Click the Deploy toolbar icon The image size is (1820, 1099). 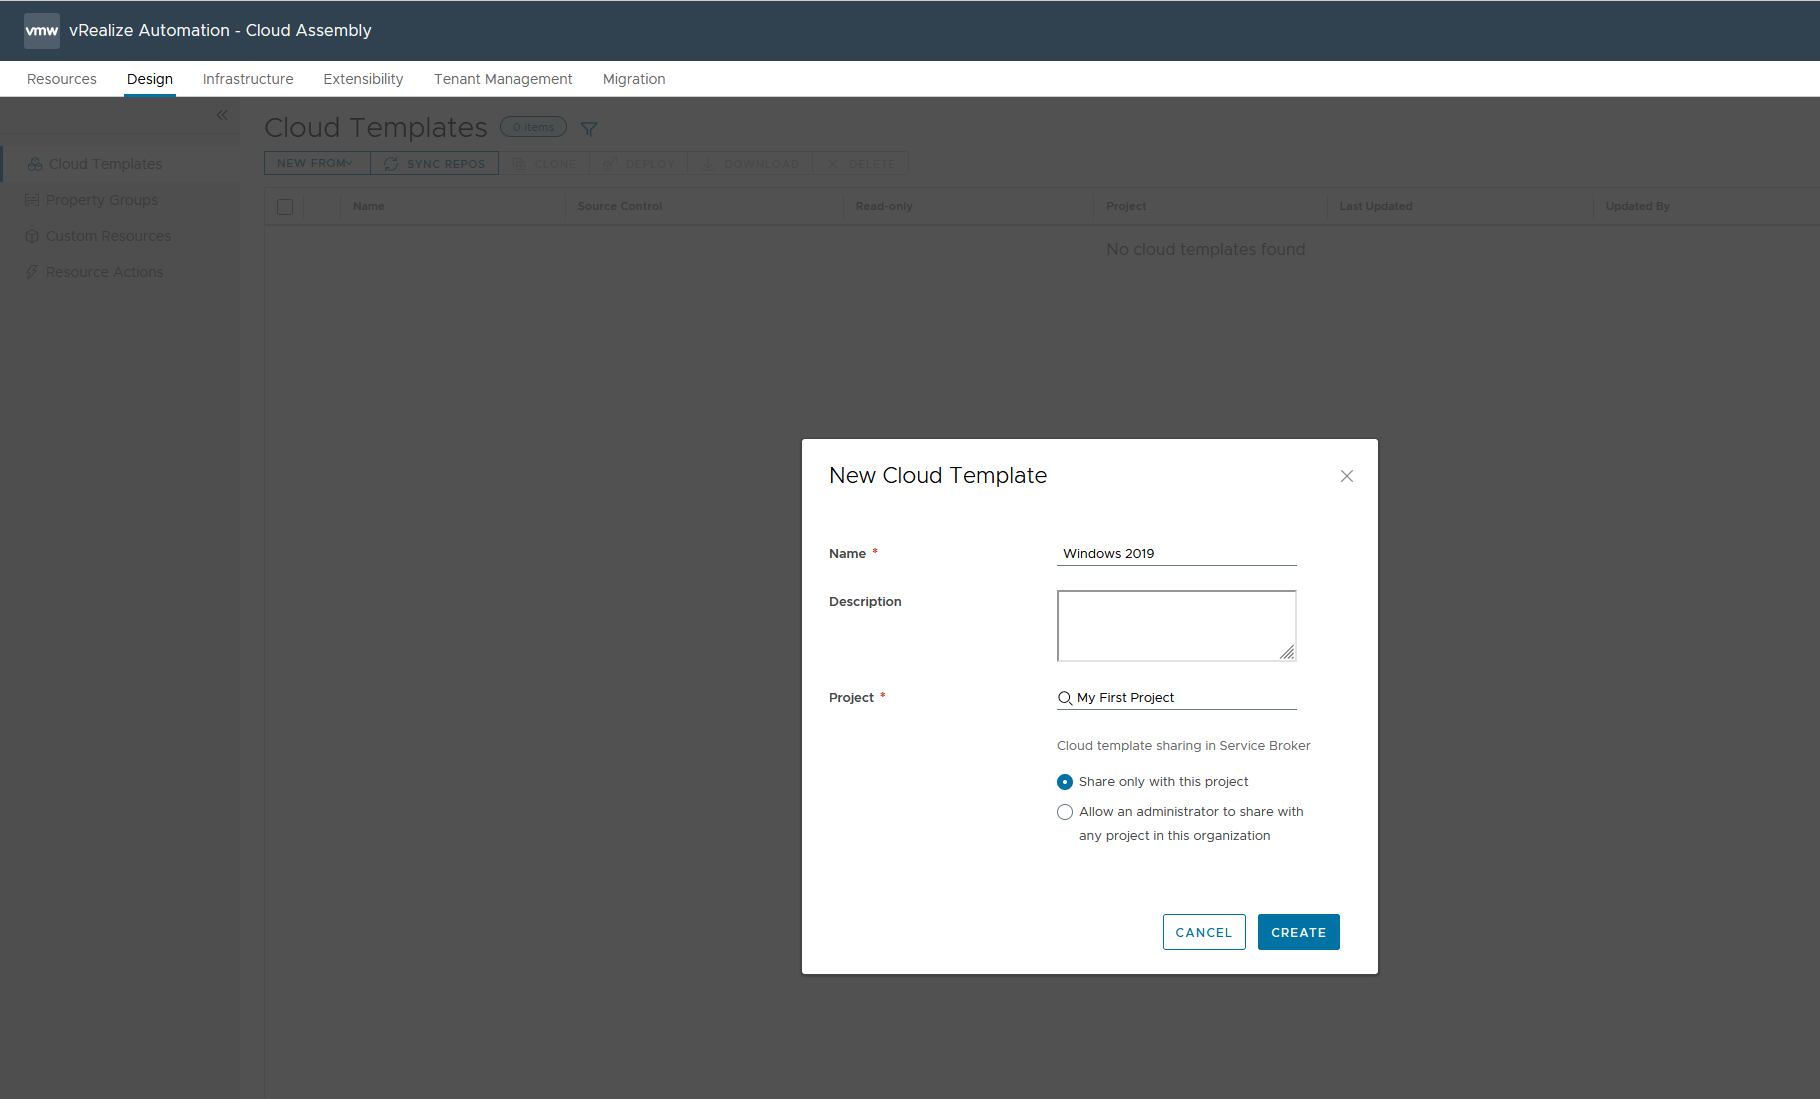tap(609, 164)
